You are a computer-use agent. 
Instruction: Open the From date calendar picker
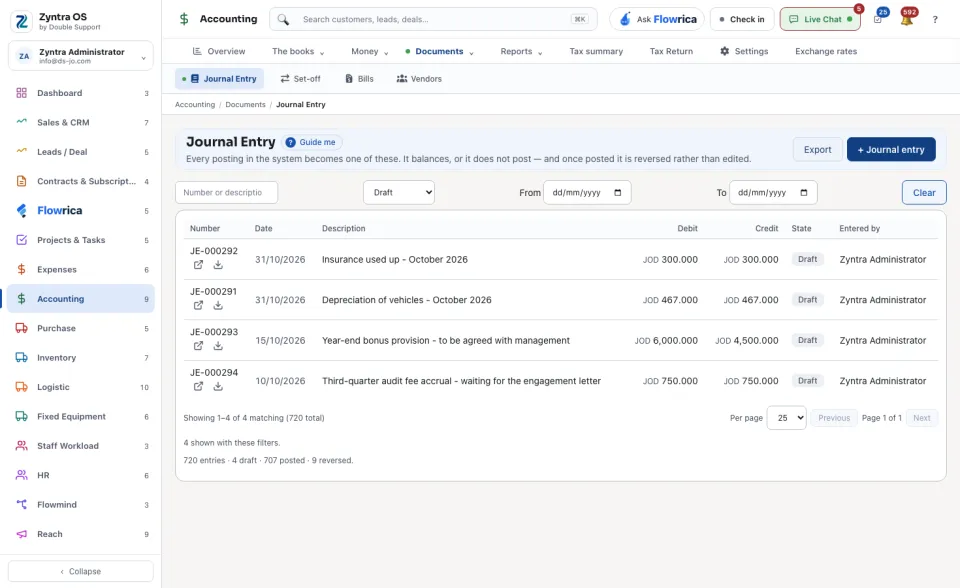pos(617,192)
